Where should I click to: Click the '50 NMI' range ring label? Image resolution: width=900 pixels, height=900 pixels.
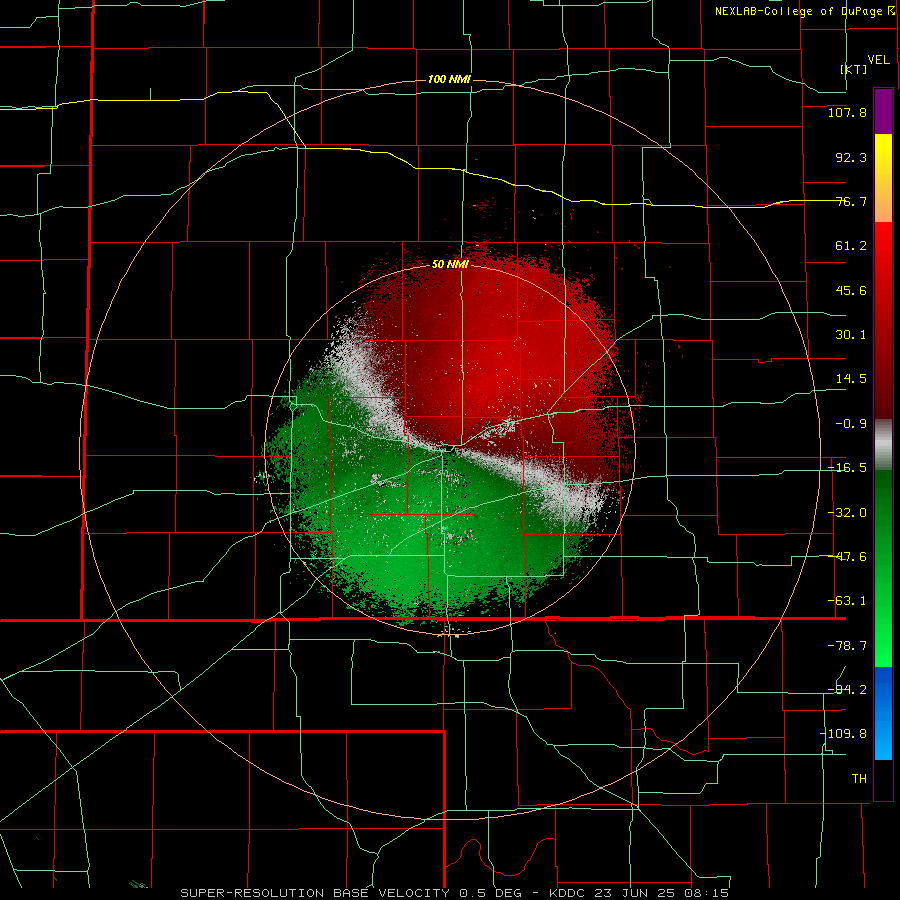coord(450,264)
